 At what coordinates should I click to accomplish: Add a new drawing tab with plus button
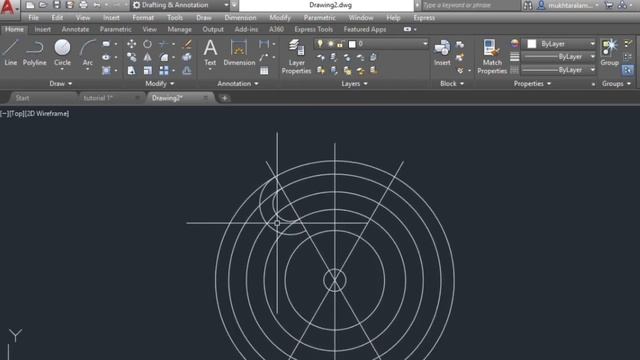(x=224, y=98)
